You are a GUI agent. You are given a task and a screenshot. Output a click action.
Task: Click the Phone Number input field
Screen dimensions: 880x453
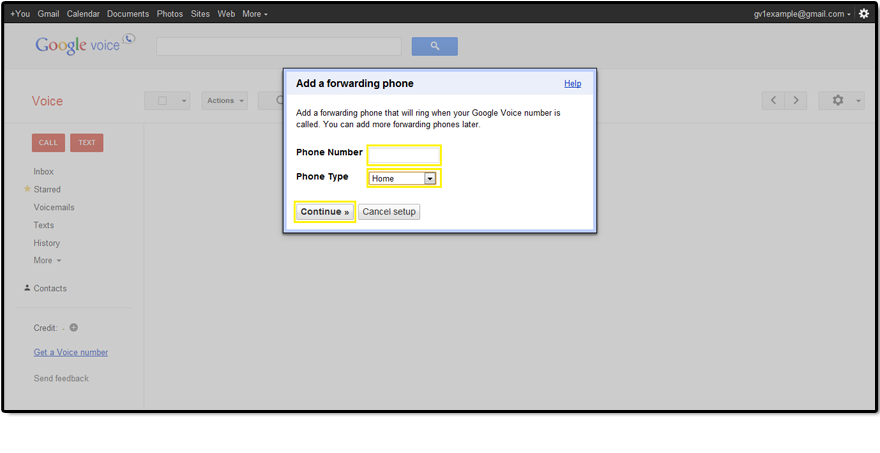point(404,155)
